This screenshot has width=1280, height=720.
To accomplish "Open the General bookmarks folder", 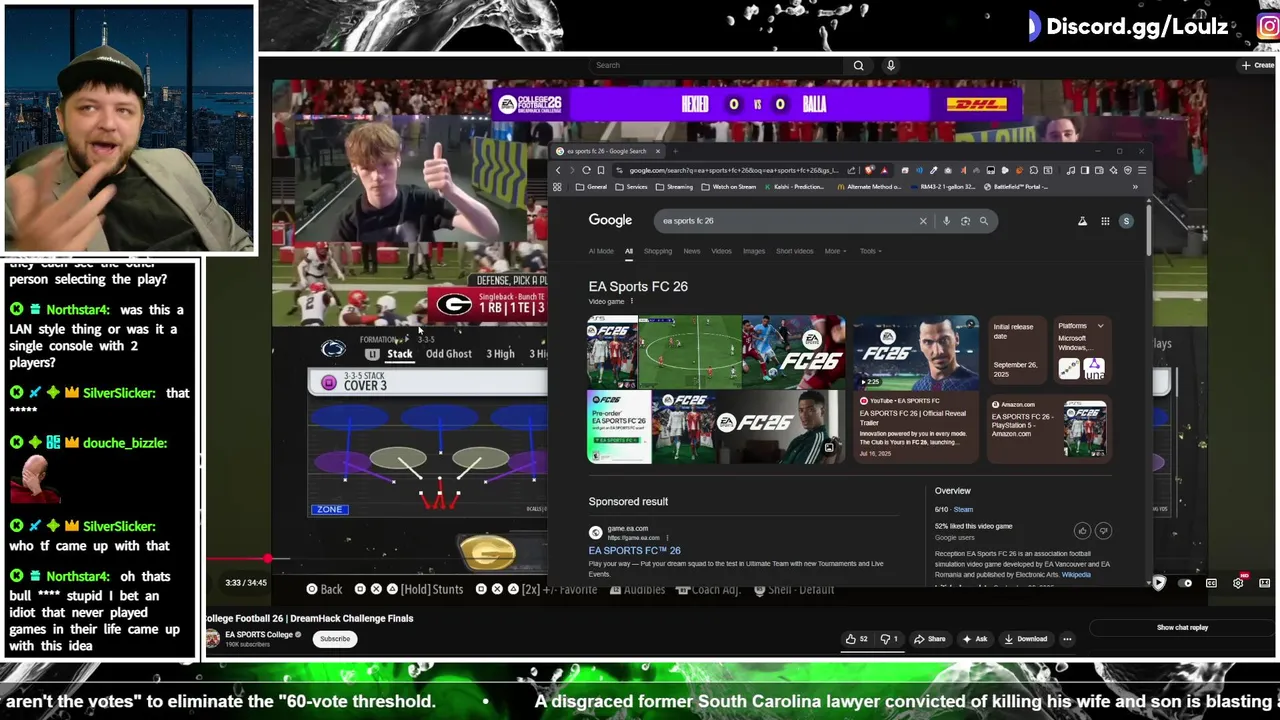I will tap(591, 187).
